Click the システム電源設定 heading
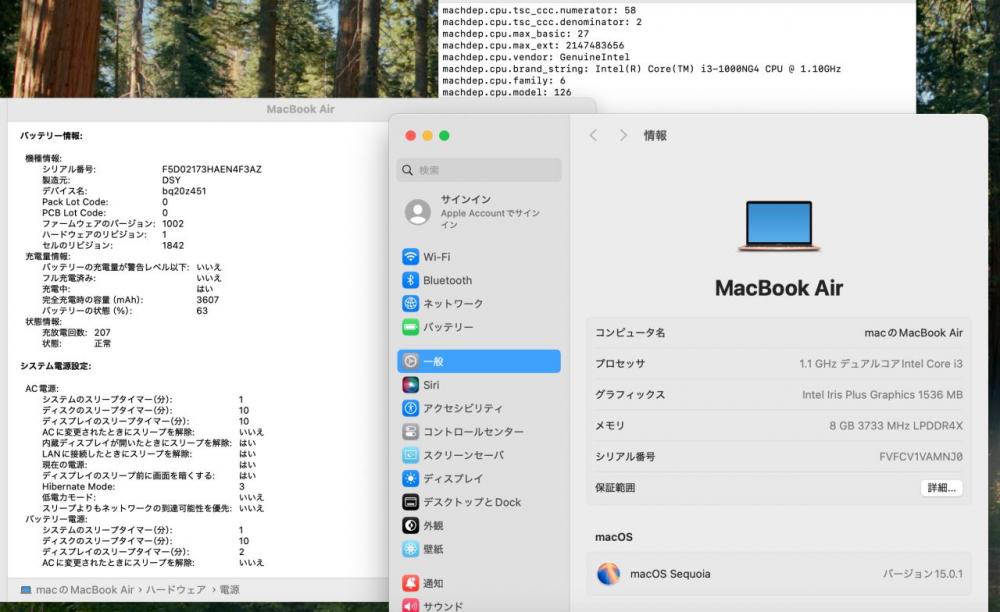The image size is (1000, 612). point(55,366)
